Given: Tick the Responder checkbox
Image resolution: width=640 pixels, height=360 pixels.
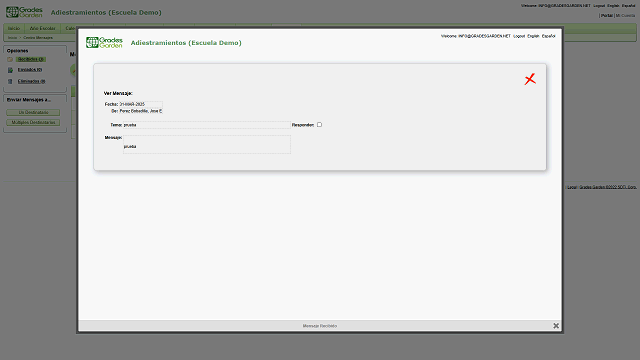Looking at the screenshot, I should click(319, 124).
